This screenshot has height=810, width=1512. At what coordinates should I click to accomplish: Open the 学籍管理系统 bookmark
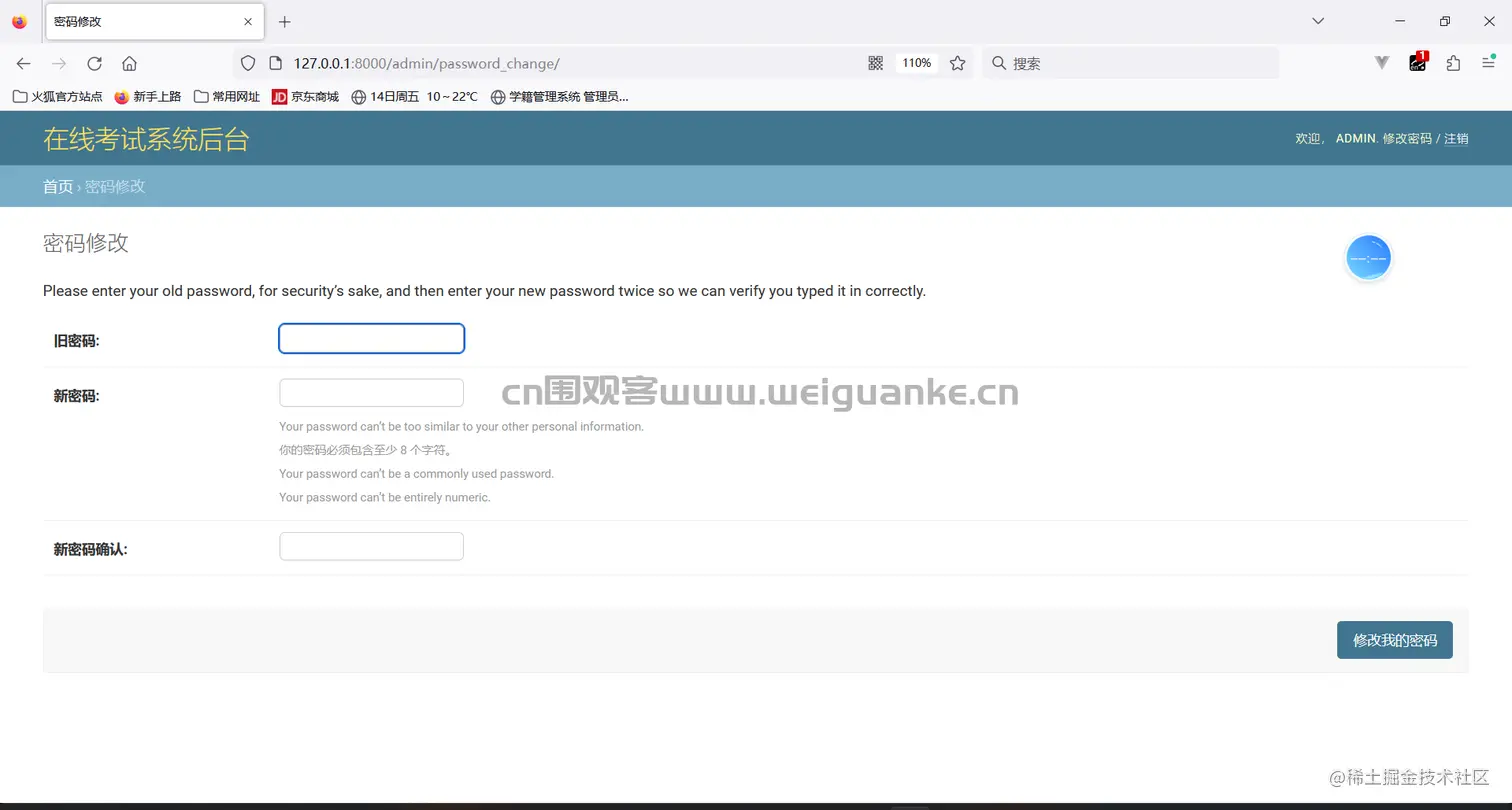coord(559,97)
